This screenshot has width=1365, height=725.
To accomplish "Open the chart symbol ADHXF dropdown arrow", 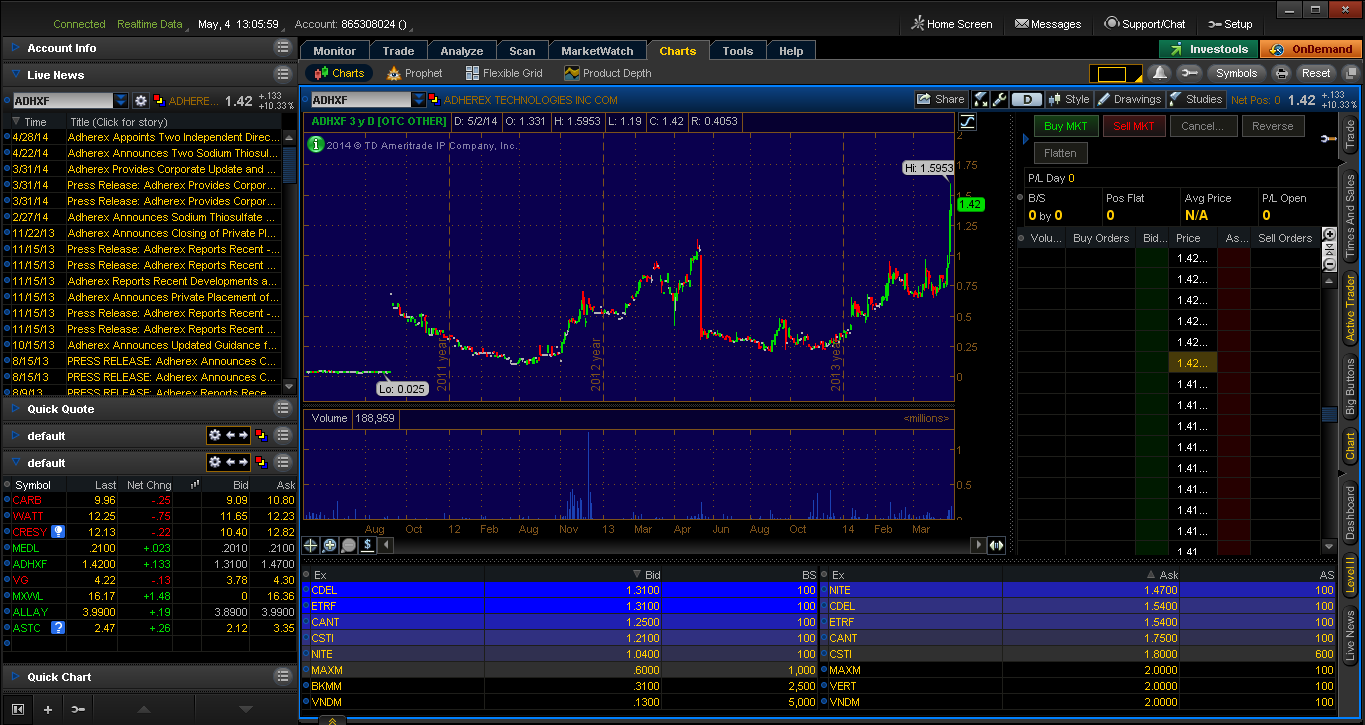I will (418, 100).
